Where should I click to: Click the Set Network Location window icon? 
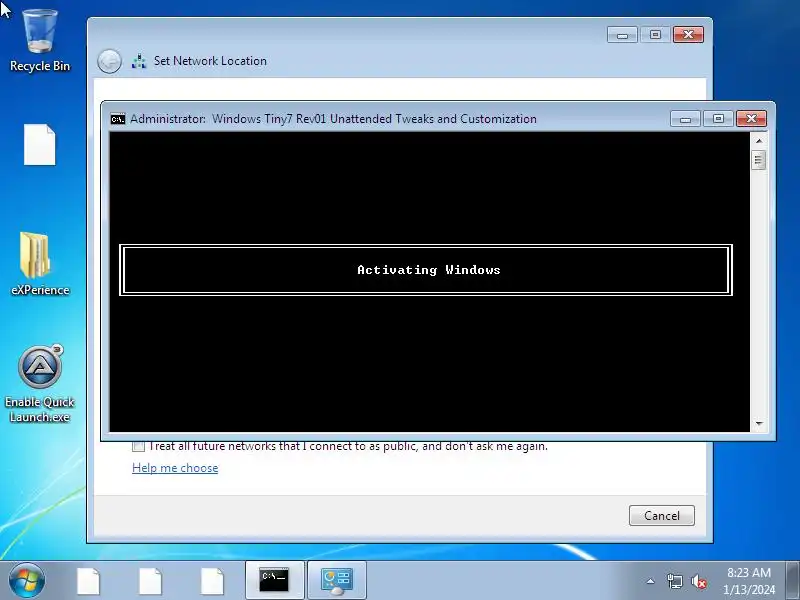[139, 61]
